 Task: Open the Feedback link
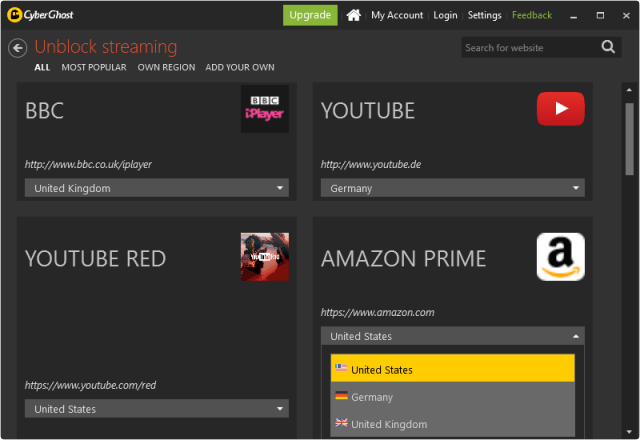click(x=532, y=15)
